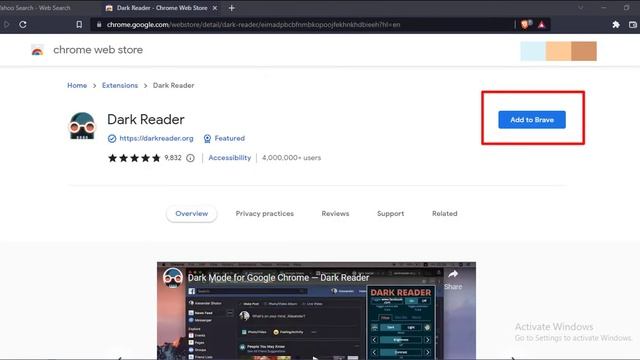Click the video title Dark Mode for Google Chrome
The width and height of the screenshot is (640, 360).
(278, 278)
